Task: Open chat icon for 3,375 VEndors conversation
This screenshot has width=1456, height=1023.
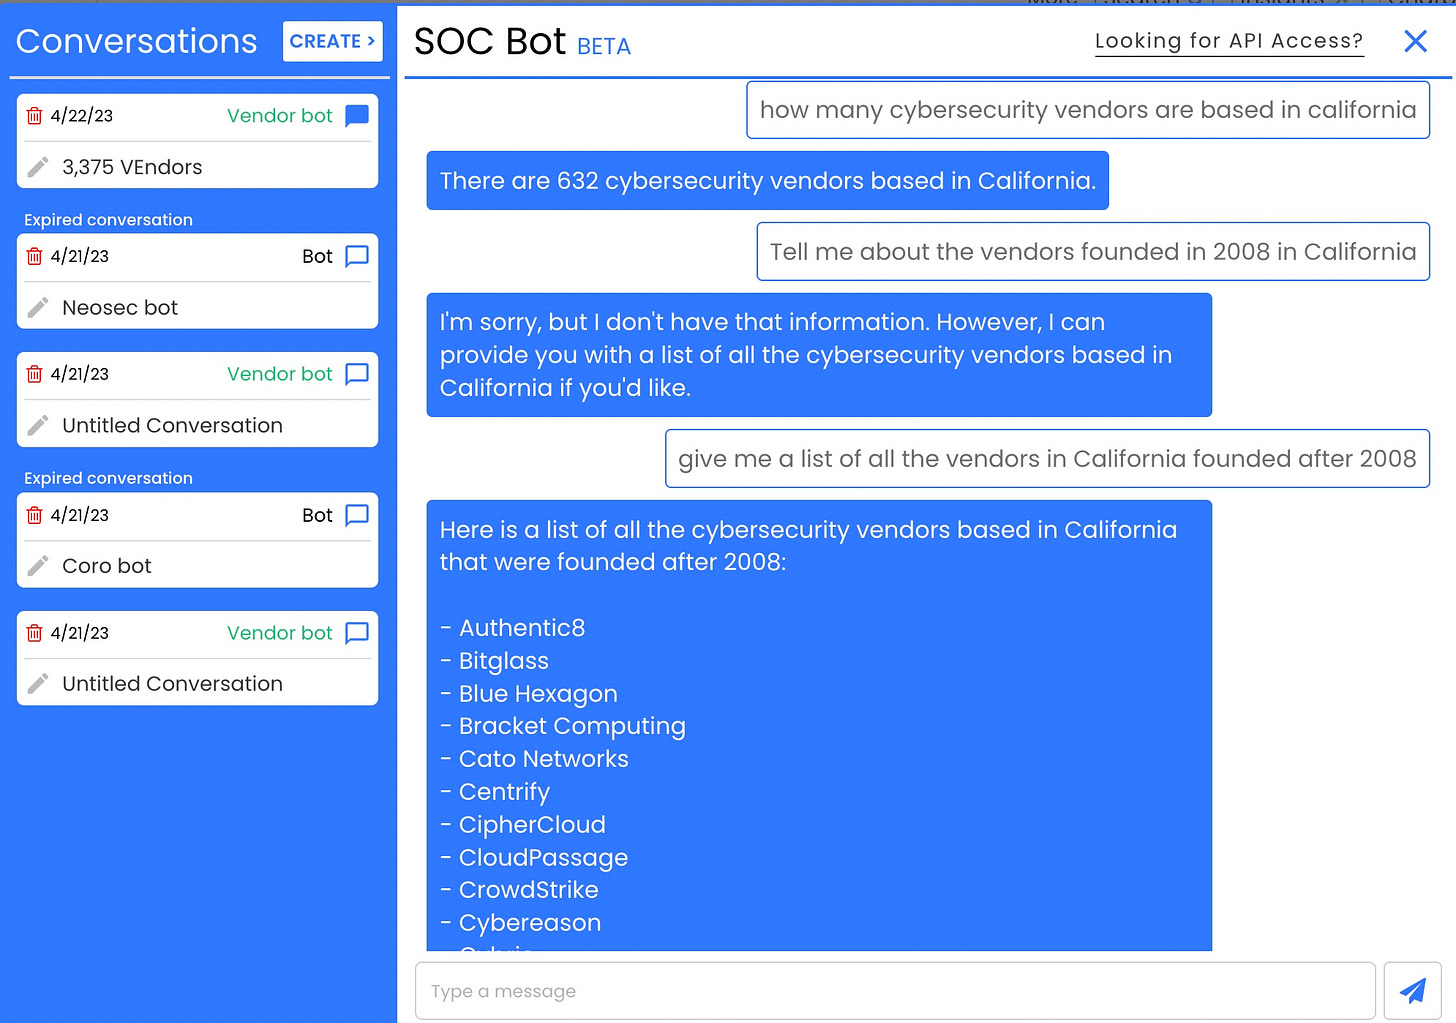Action: tap(357, 116)
